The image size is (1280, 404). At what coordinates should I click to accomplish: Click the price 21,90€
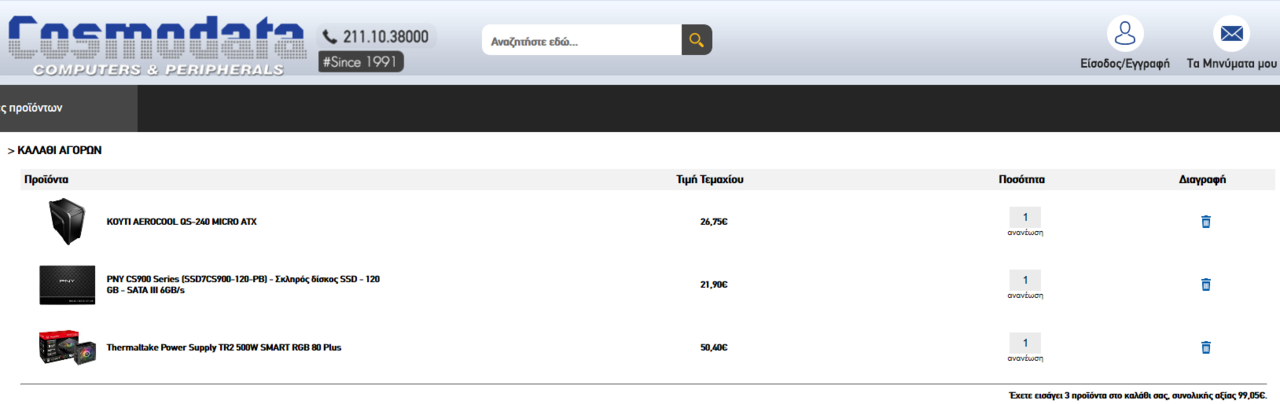tap(714, 285)
